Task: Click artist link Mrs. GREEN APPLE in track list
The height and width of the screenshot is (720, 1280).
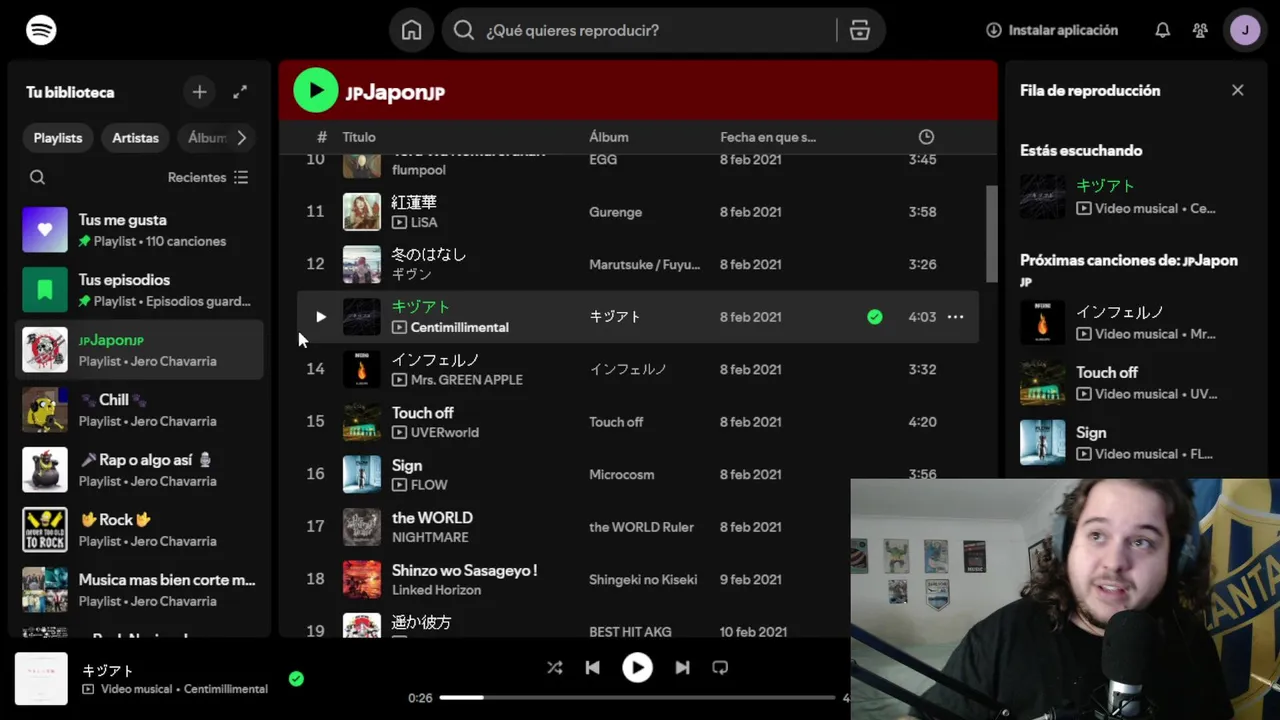Action: tap(467, 380)
